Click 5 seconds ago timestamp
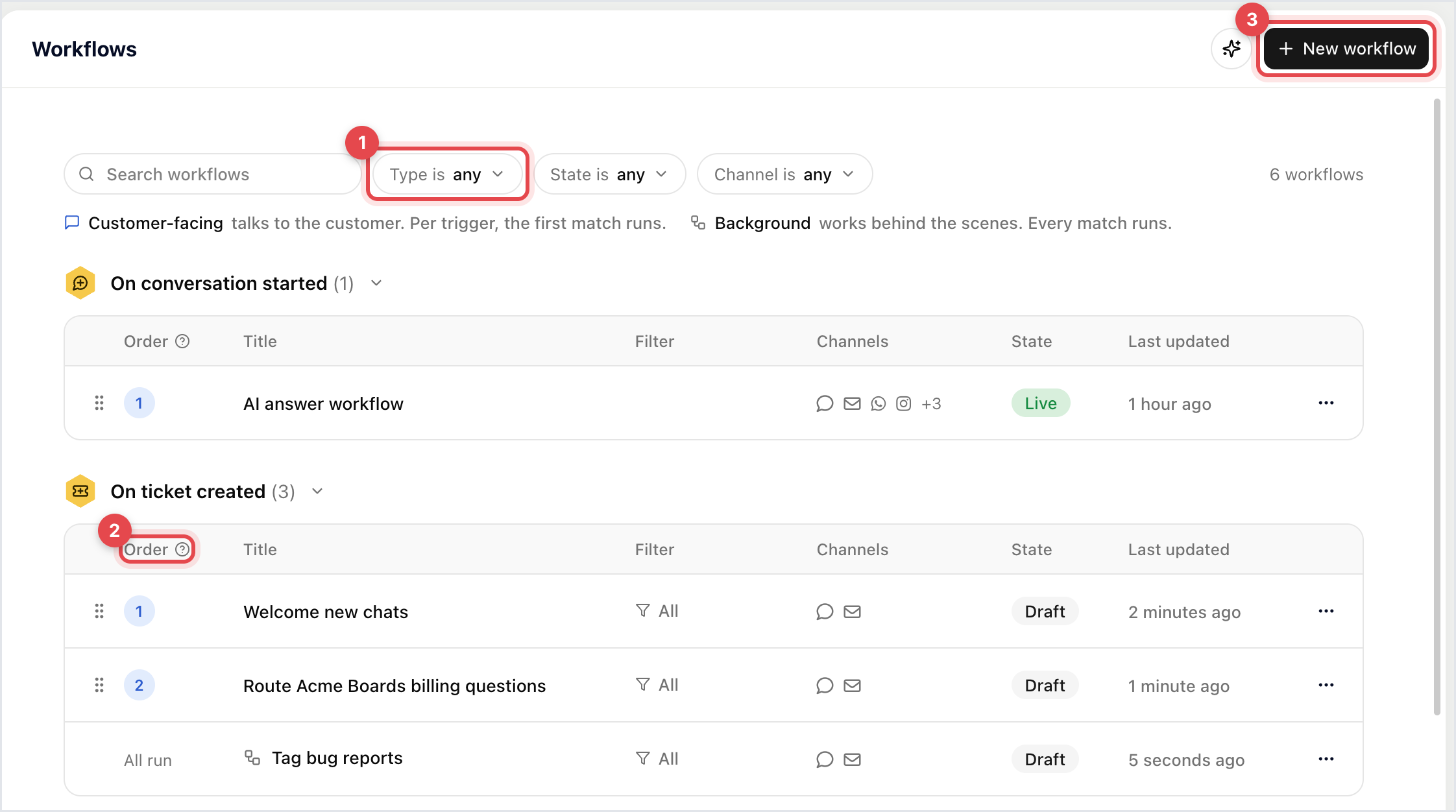The image size is (1456, 812). click(1186, 760)
